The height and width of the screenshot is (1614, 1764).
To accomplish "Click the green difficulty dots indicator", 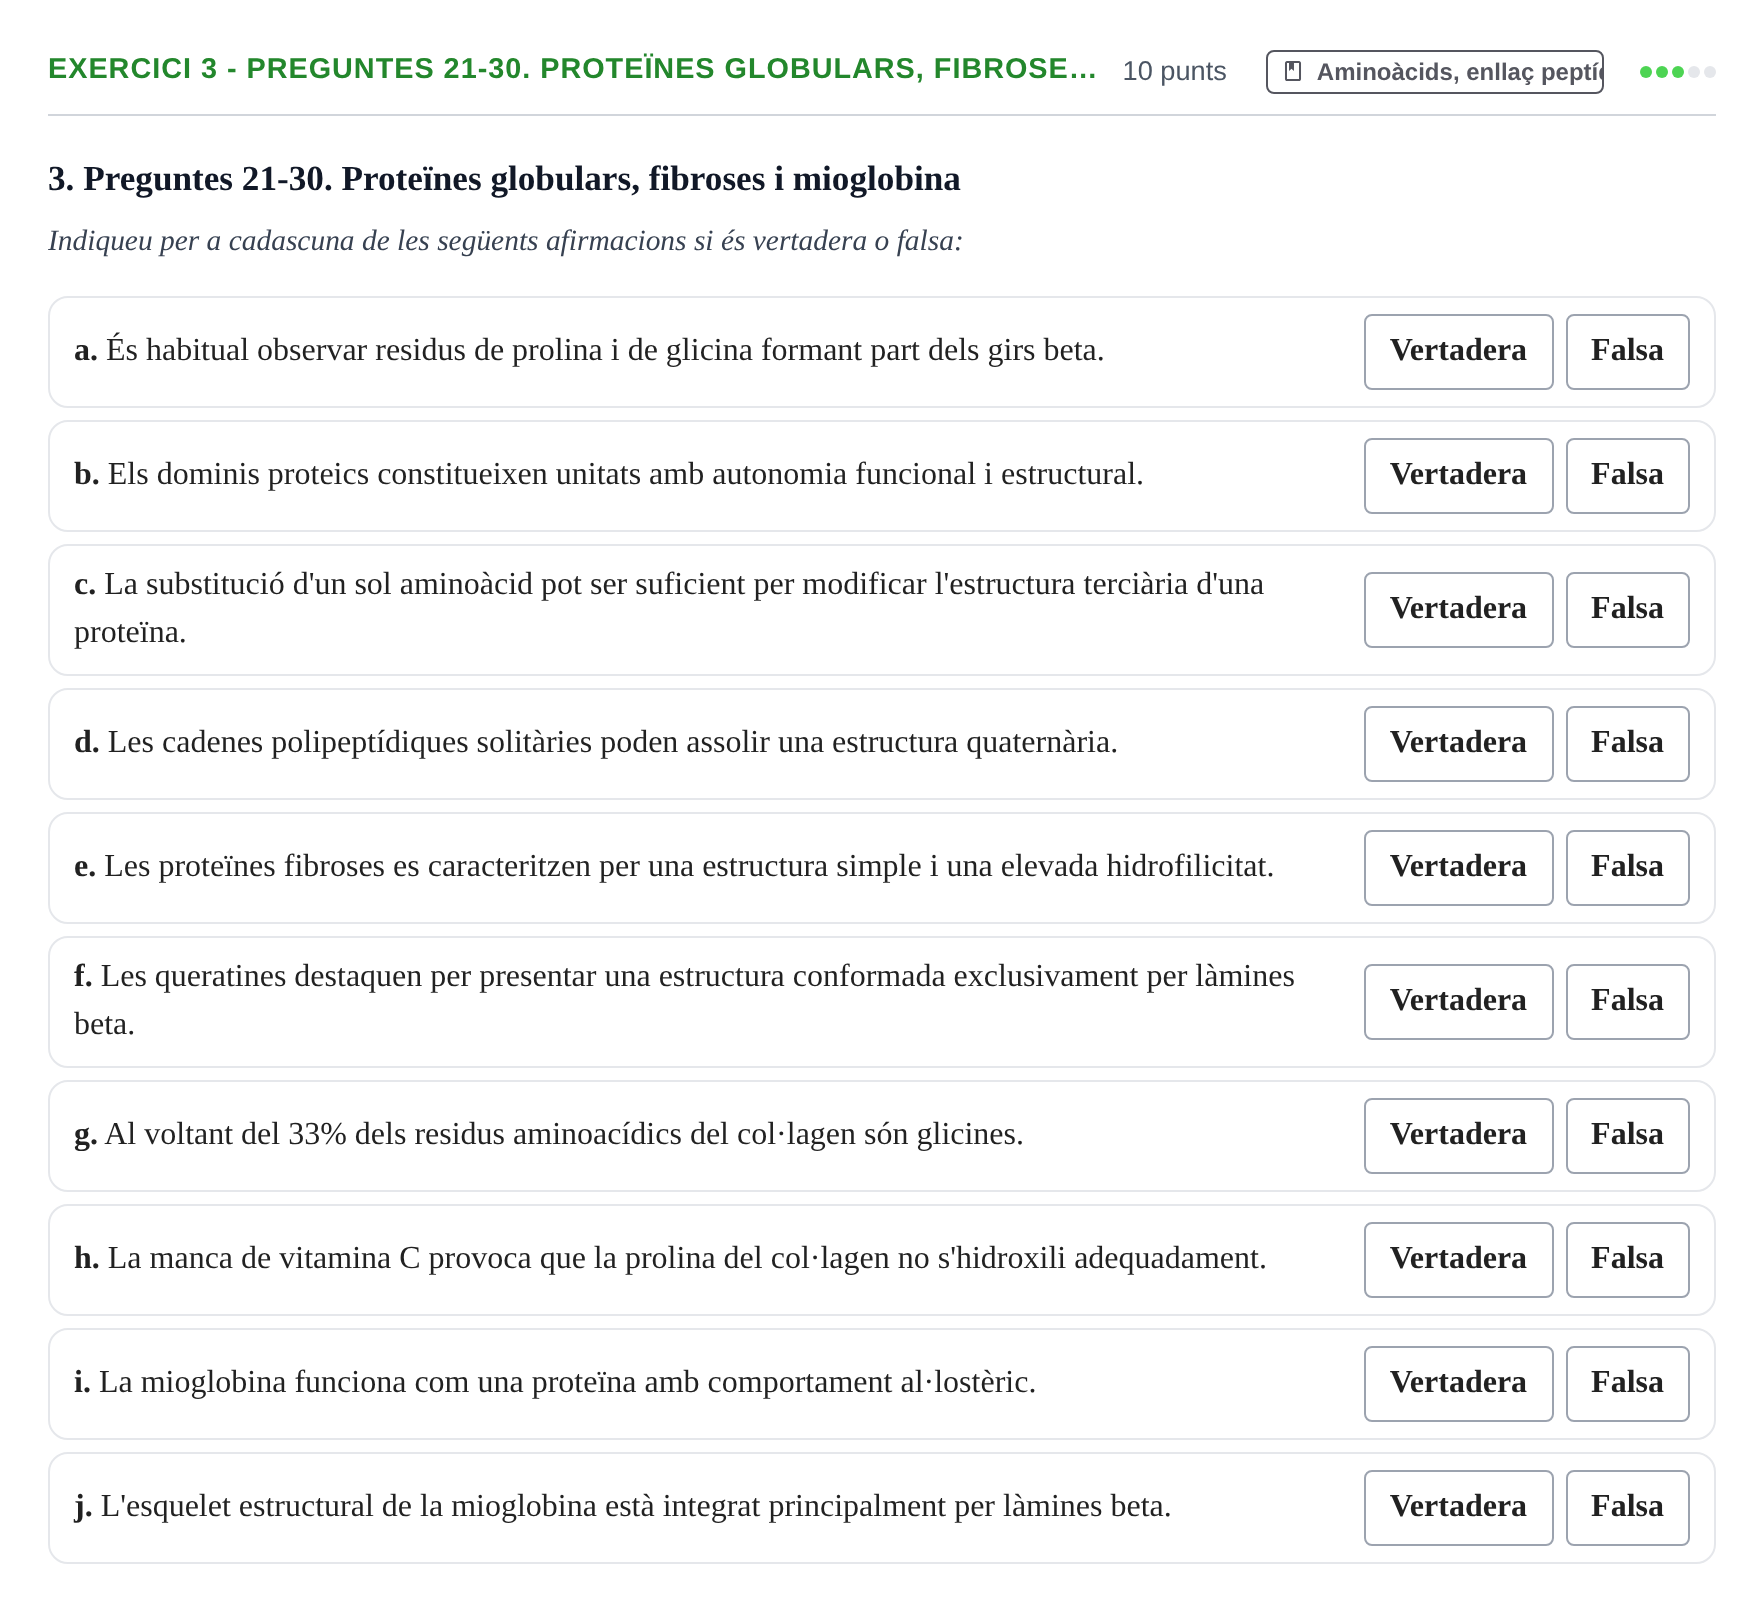I will click(1677, 72).
